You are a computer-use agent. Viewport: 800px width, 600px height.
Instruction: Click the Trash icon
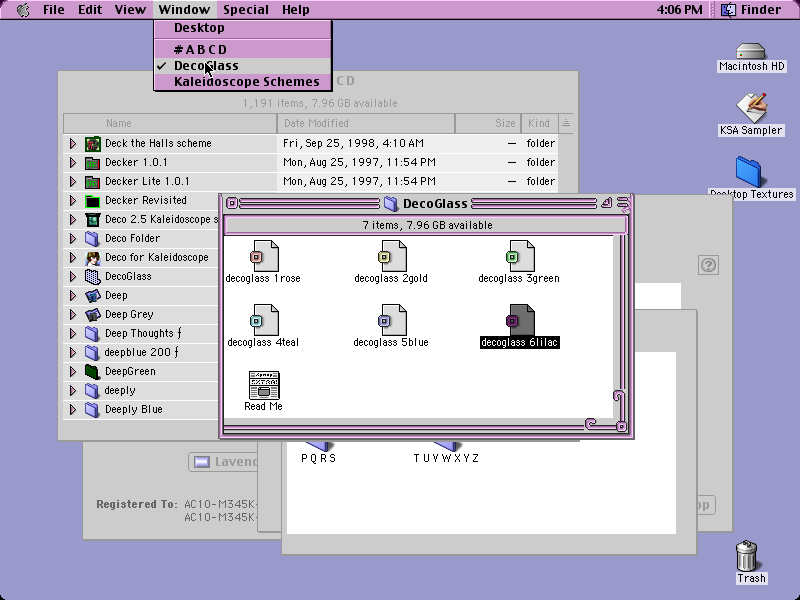tap(746, 556)
